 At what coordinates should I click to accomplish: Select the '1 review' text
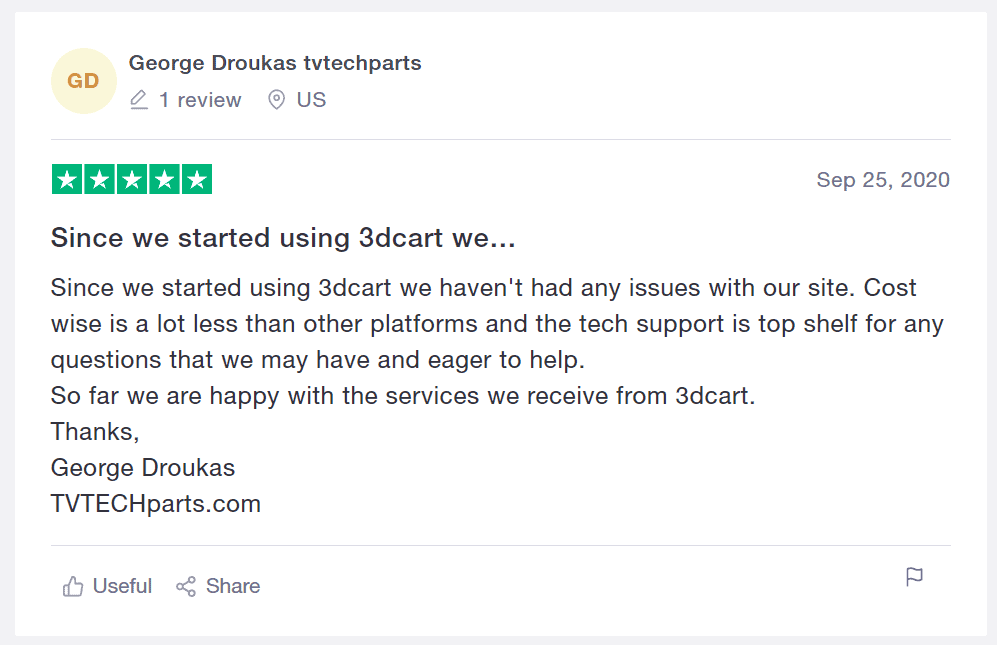click(x=200, y=100)
